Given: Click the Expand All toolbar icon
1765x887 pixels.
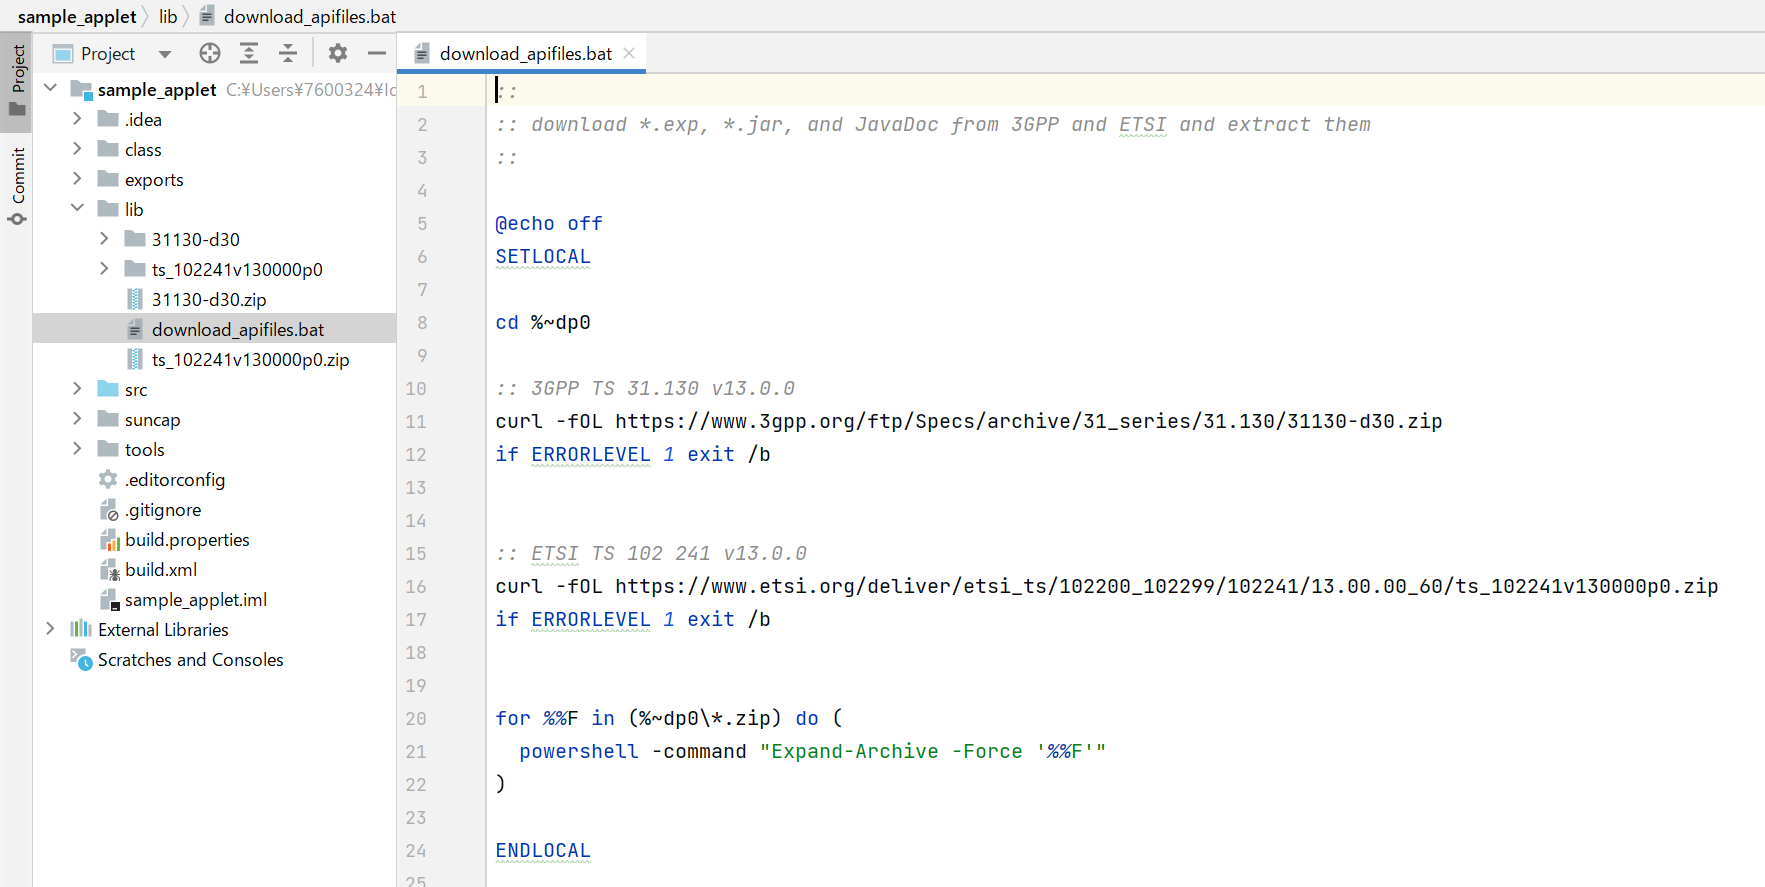Looking at the screenshot, I should click(249, 53).
